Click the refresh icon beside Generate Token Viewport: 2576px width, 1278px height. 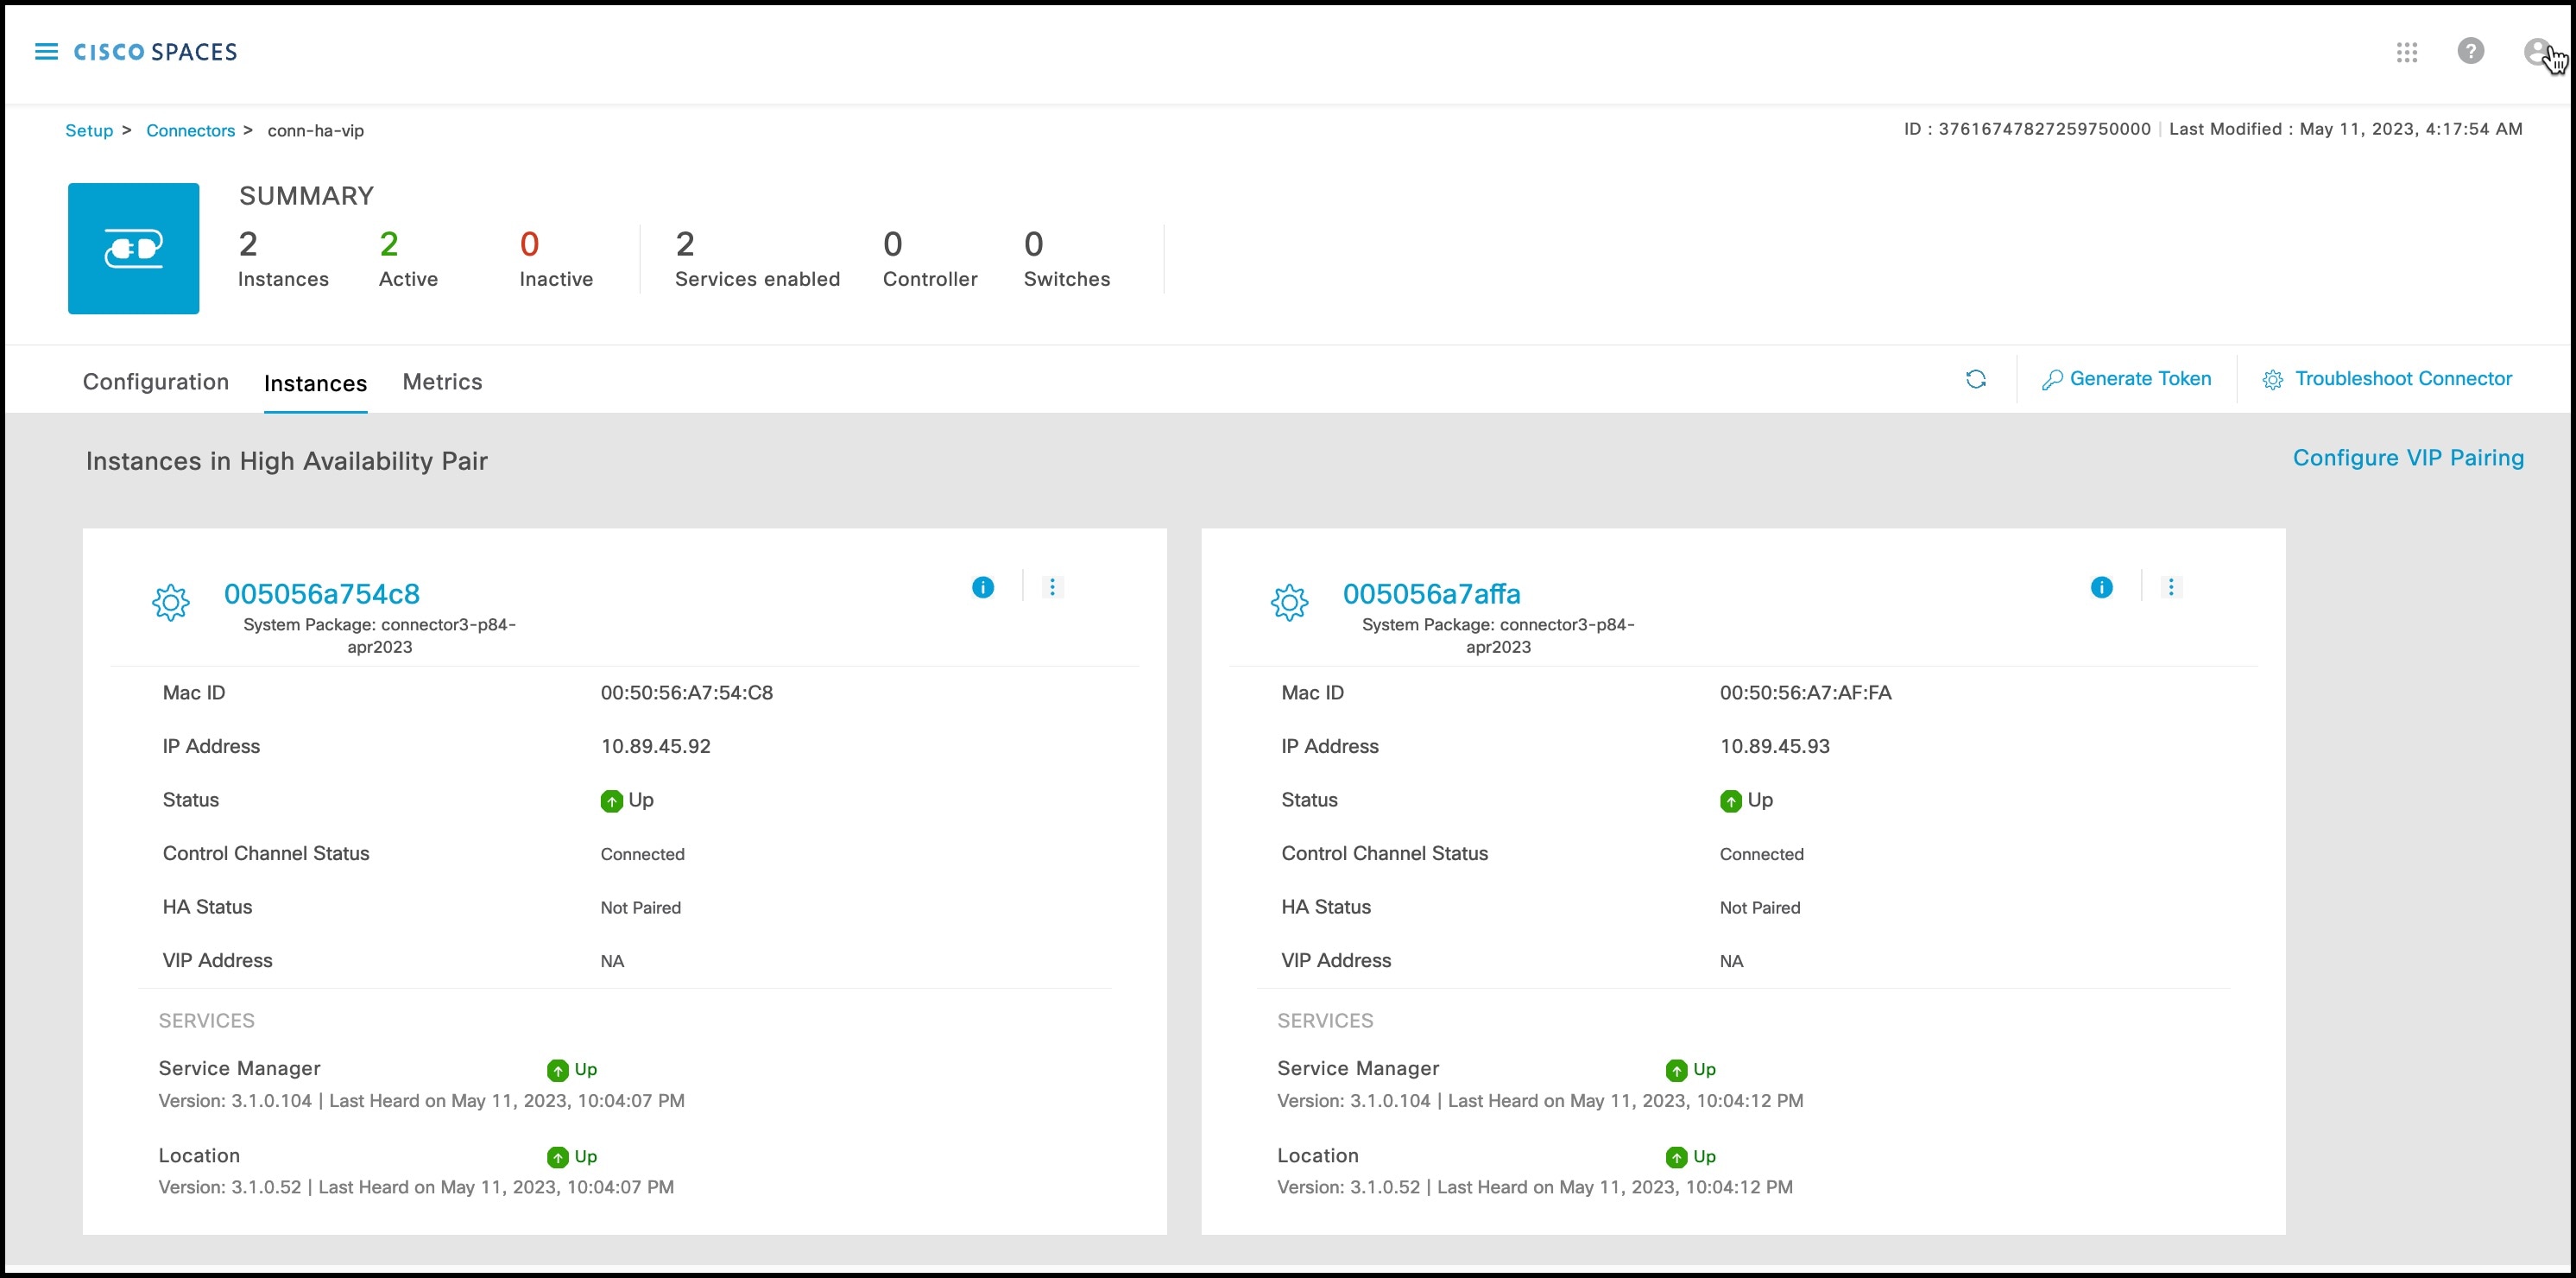click(x=1977, y=380)
